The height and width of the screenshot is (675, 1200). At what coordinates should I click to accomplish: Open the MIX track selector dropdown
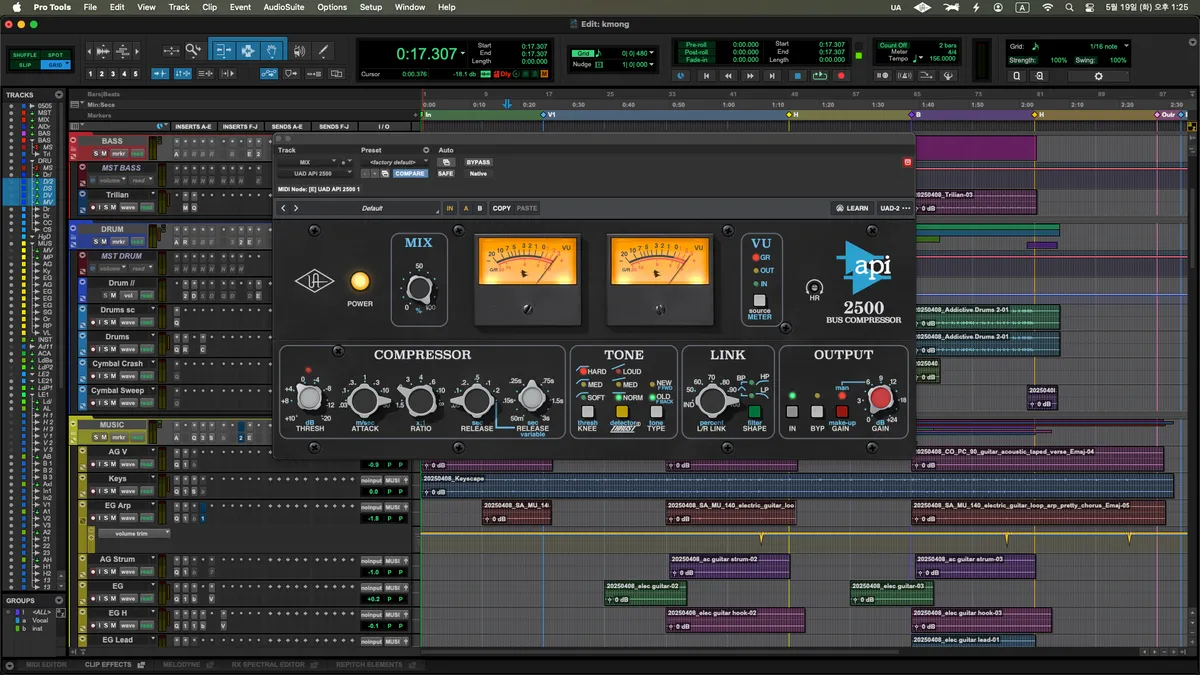tap(309, 161)
